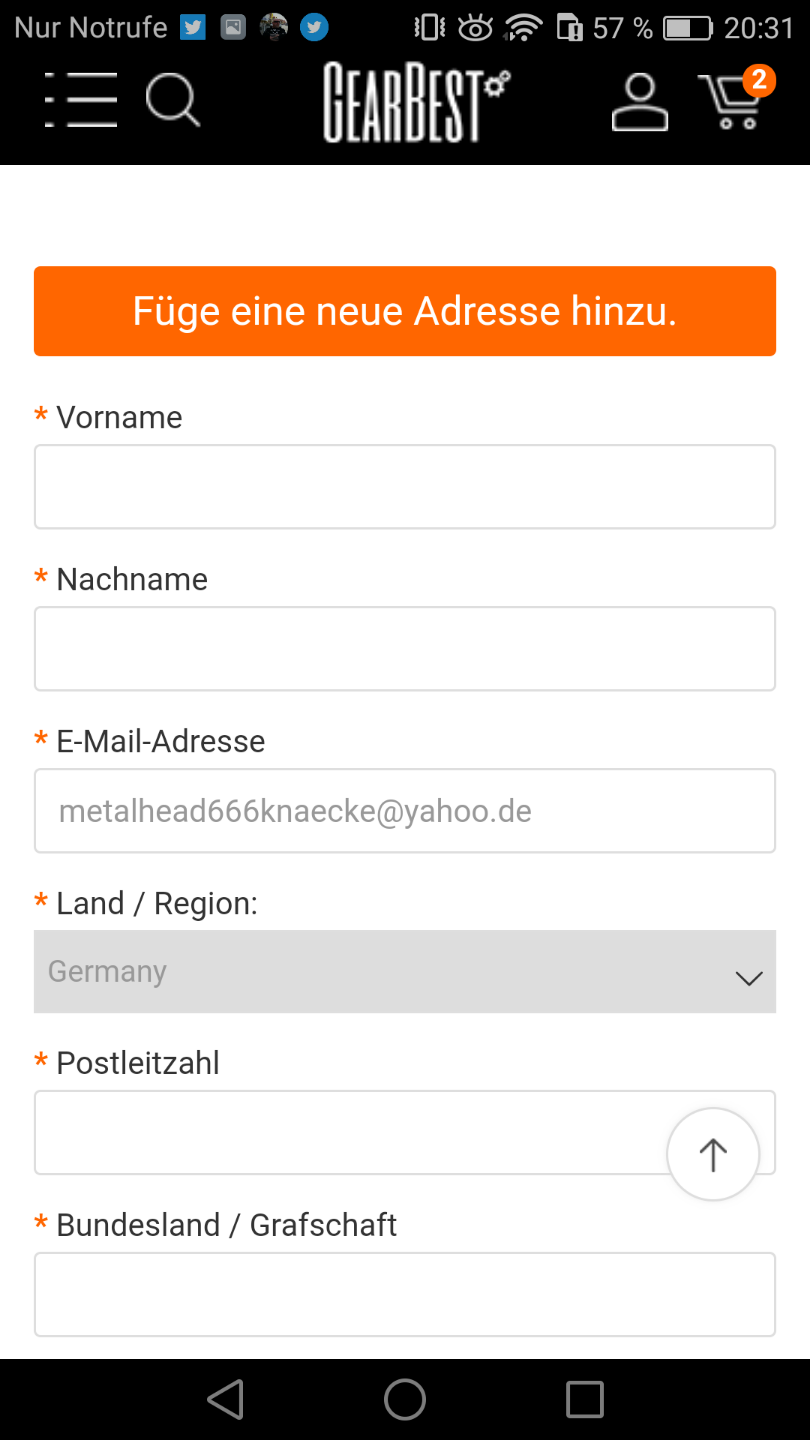Open the hamburger menu icon
This screenshot has height=1440, width=810.
pos(81,100)
